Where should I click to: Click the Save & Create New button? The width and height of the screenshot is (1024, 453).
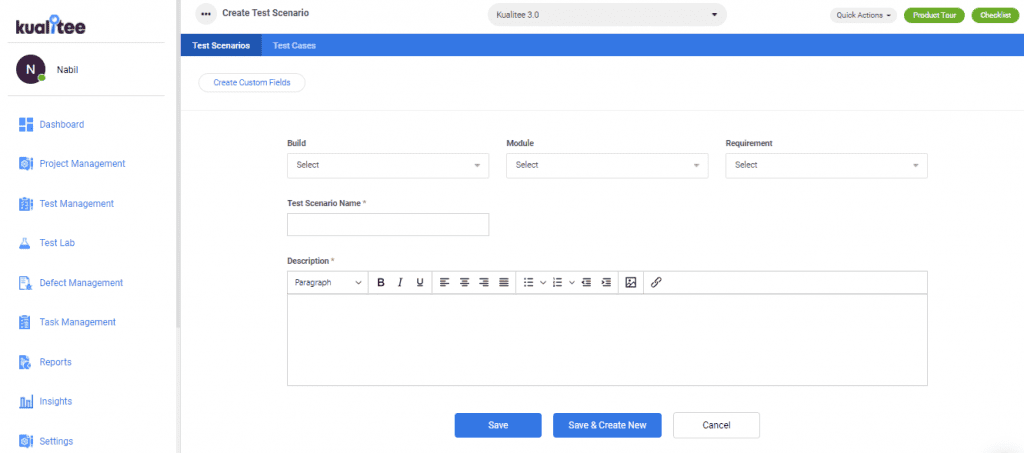click(x=607, y=425)
